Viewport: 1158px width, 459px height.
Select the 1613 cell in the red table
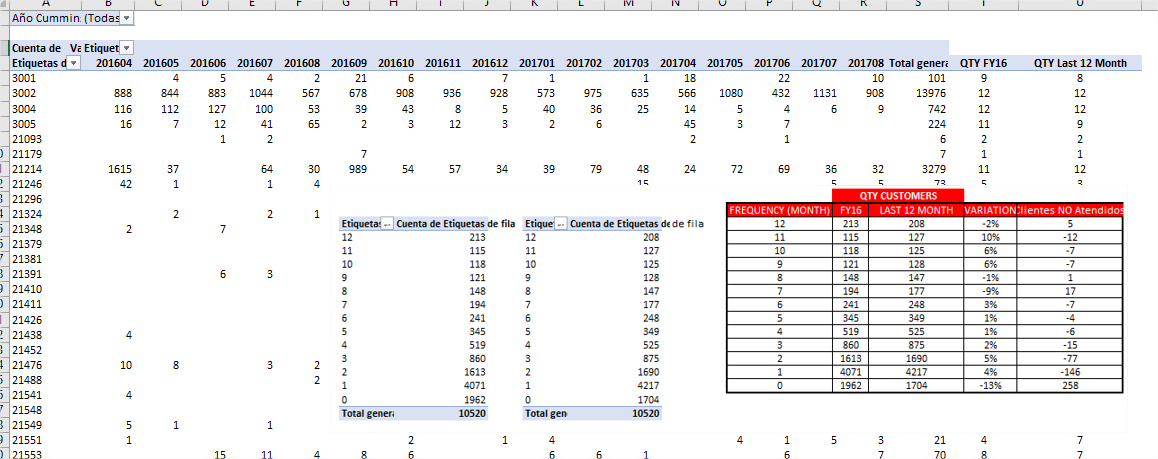(x=852, y=357)
